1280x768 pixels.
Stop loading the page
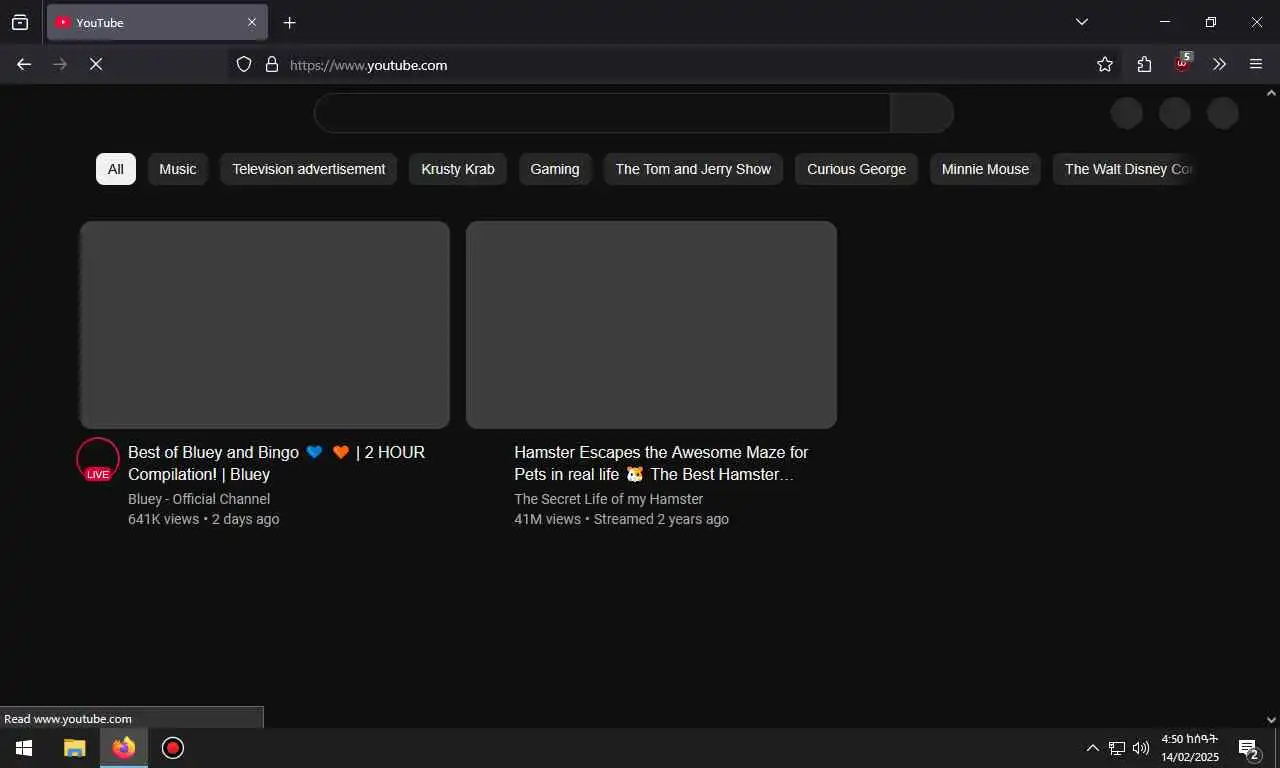(x=96, y=64)
